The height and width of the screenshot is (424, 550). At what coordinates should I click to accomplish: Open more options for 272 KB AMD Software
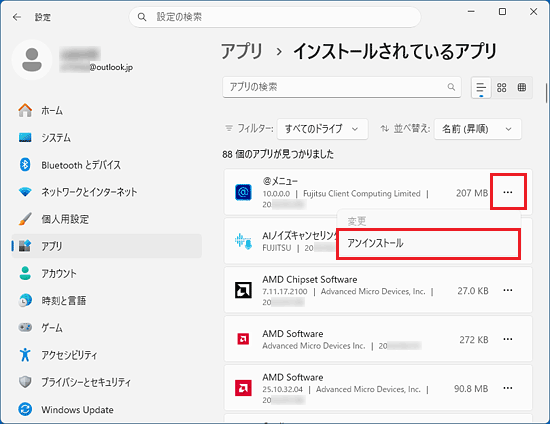(508, 339)
